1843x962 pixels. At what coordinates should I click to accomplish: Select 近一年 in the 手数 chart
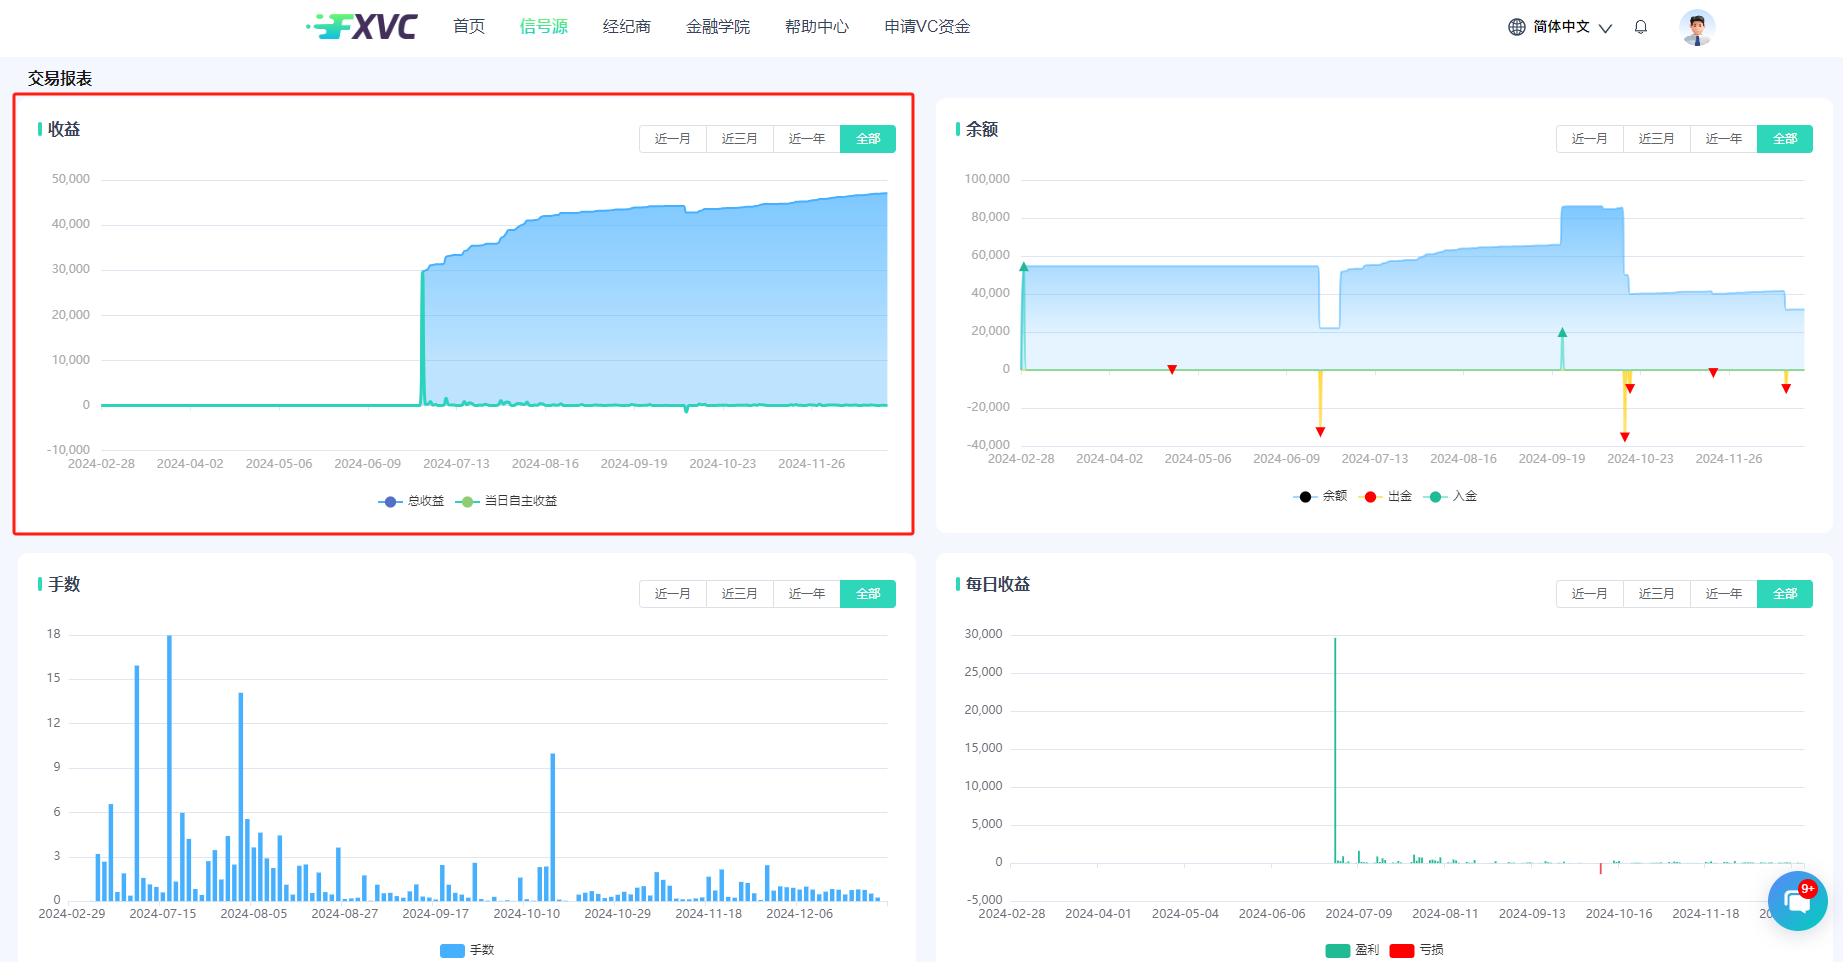coord(806,594)
